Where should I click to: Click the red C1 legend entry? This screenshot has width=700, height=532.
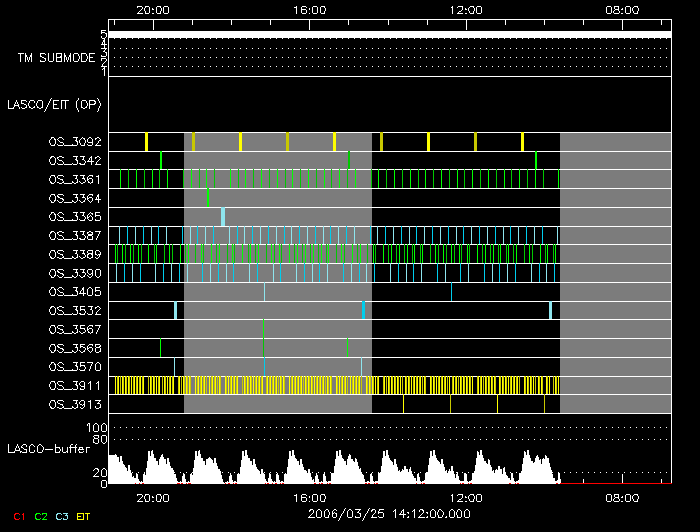(18, 516)
